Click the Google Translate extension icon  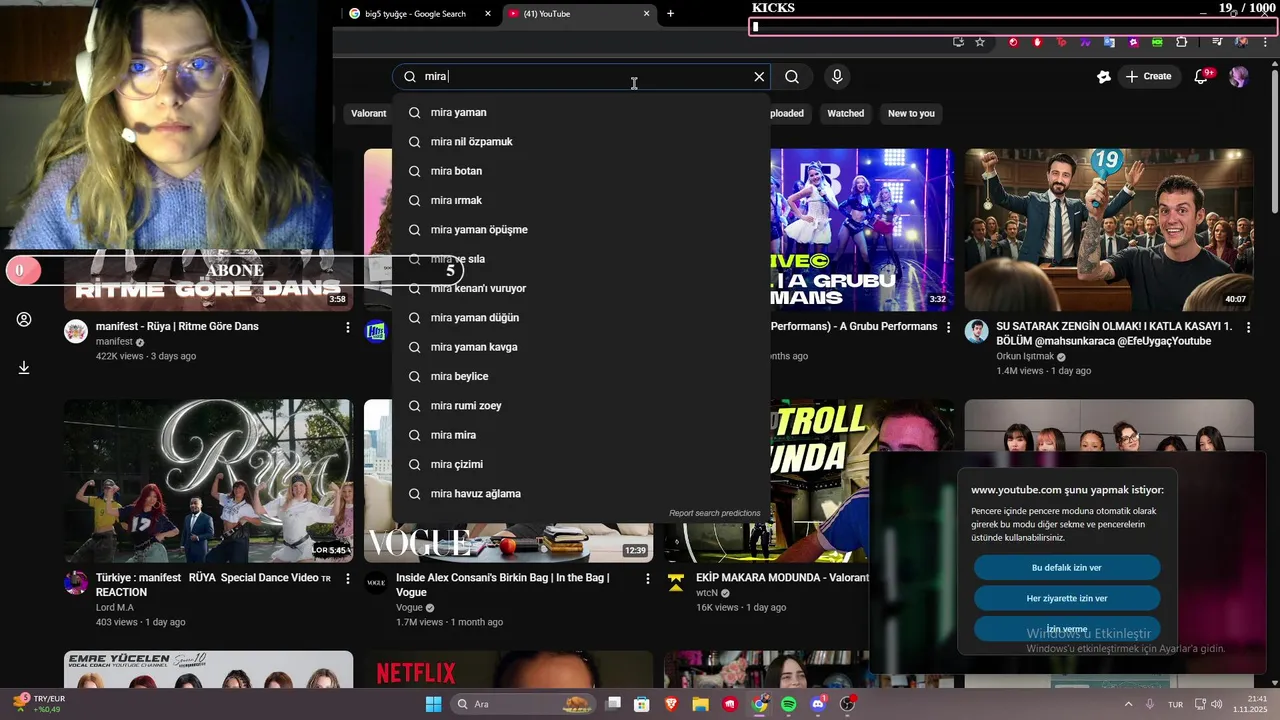click(1109, 42)
